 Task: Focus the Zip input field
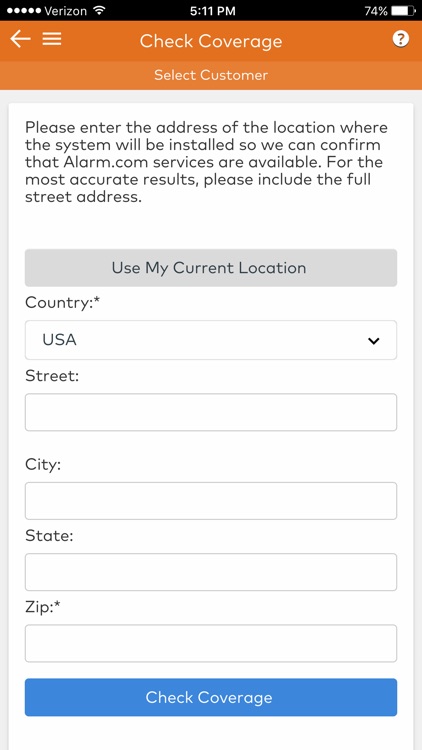tap(211, 643)
